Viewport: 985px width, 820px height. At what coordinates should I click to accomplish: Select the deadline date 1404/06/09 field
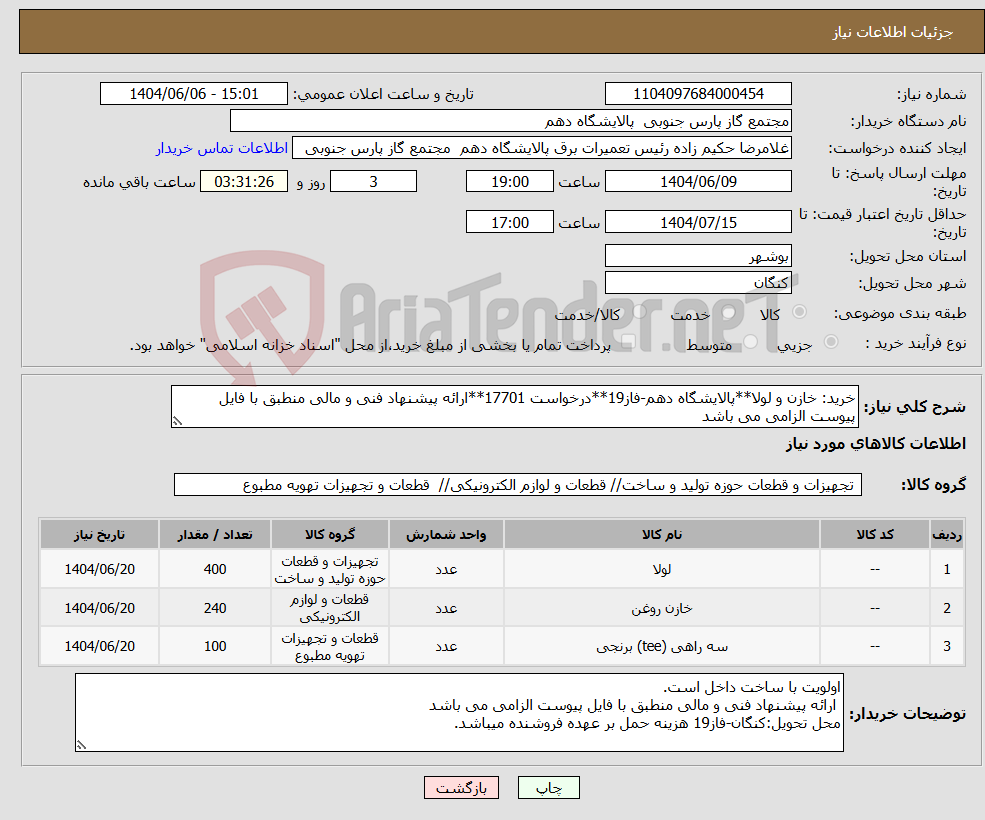[x=697, y=181]
